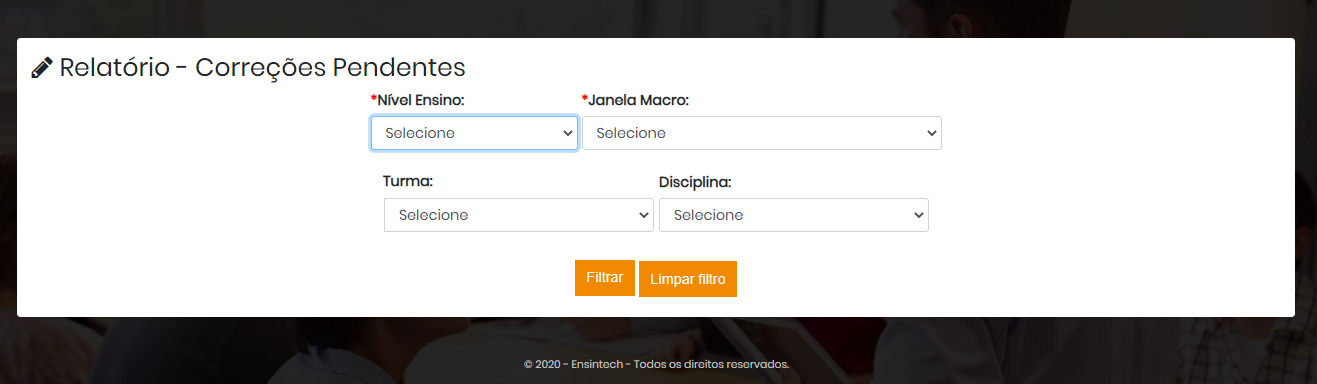Click the chevron arrow of Janela Macro select
Screen dimensions: 1317x384
[x=930, y=133]
